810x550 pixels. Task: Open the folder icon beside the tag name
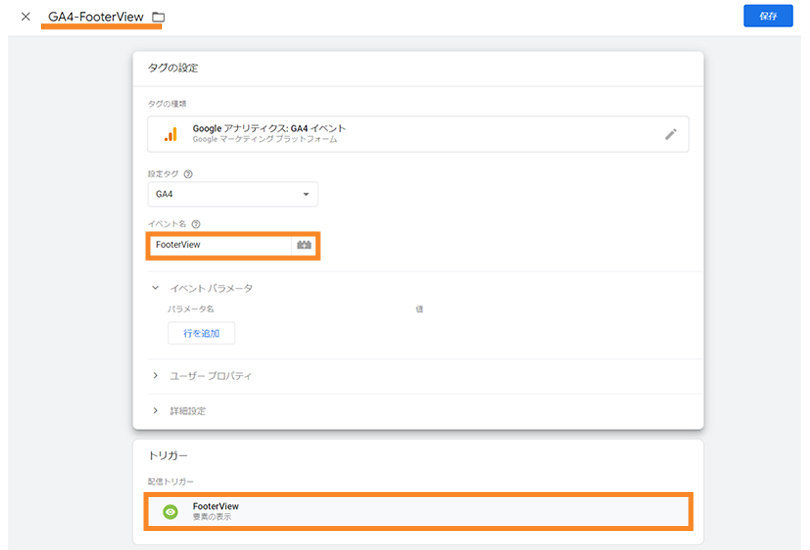159,18
